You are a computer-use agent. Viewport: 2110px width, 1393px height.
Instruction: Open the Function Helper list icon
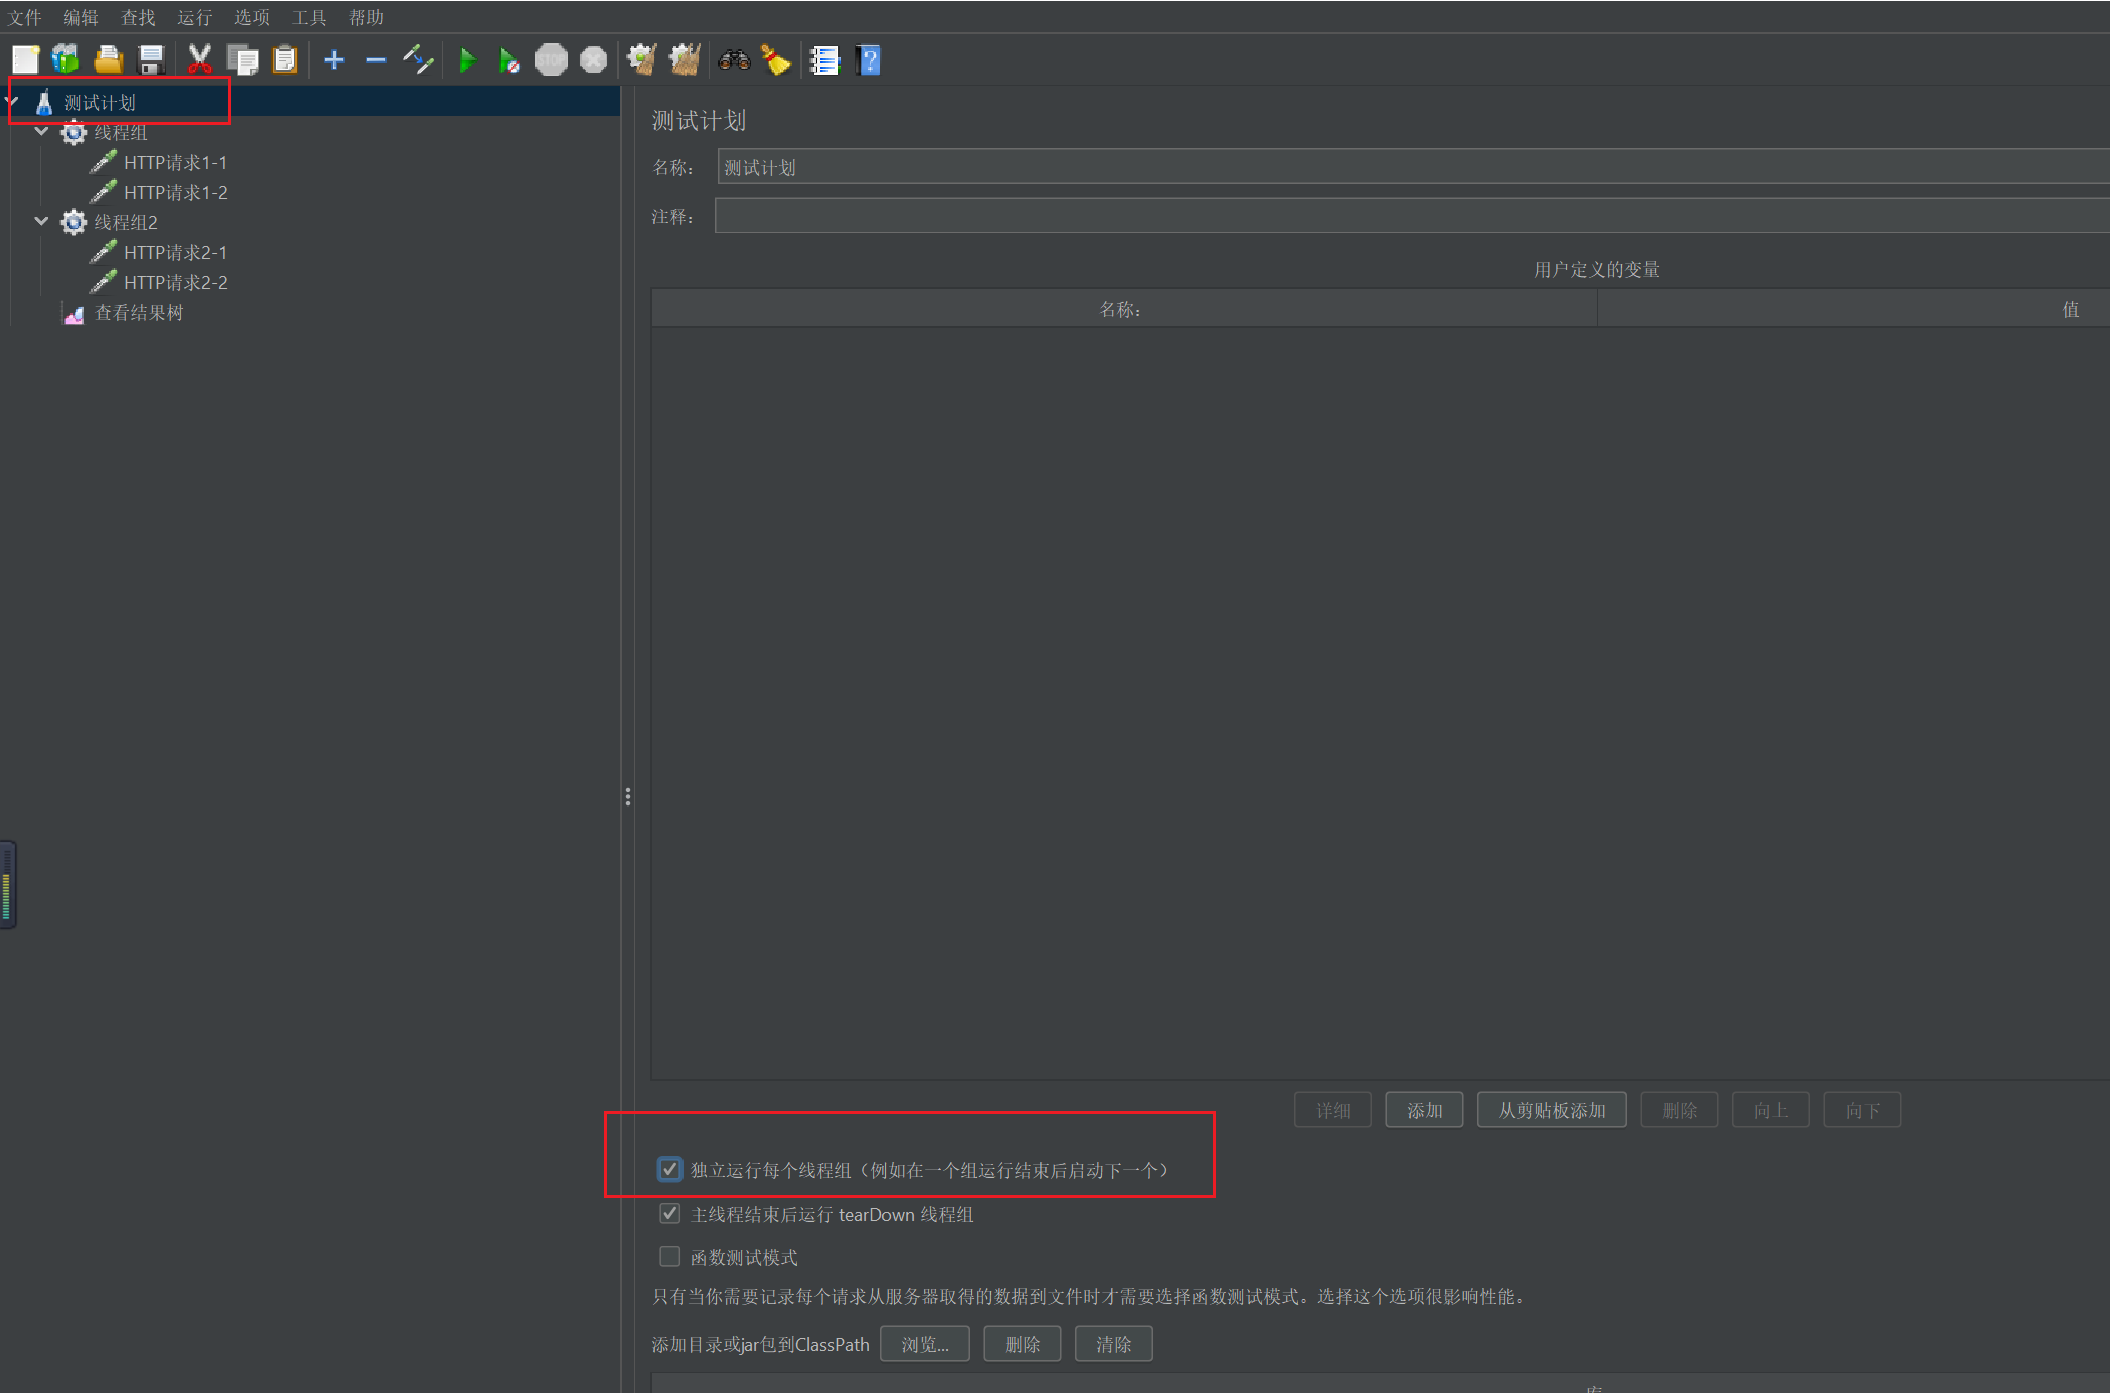(825, 61)
